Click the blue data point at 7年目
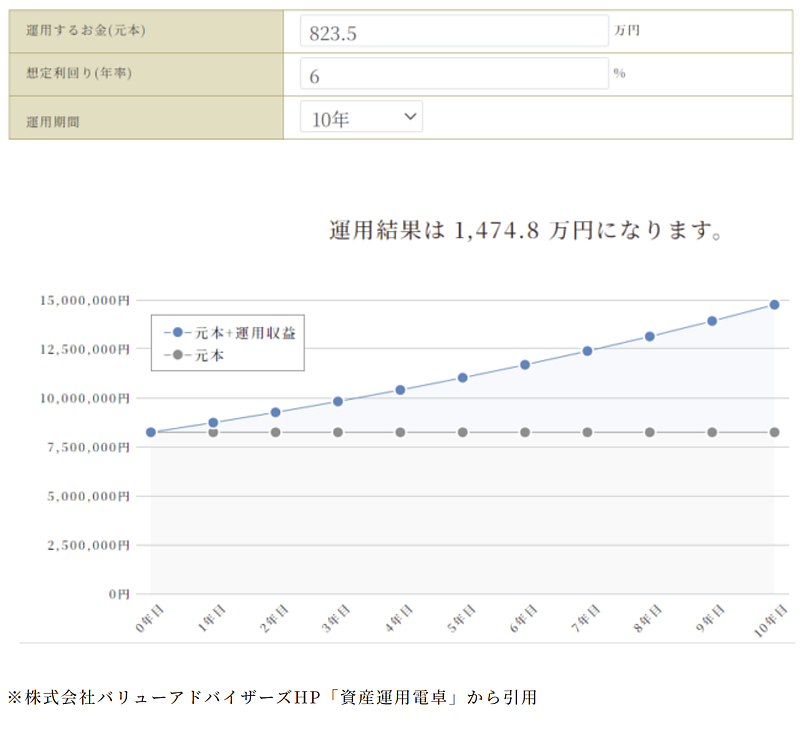Viewport: 800px width, 729px height. pyautogui.click(x=587, y=351)
